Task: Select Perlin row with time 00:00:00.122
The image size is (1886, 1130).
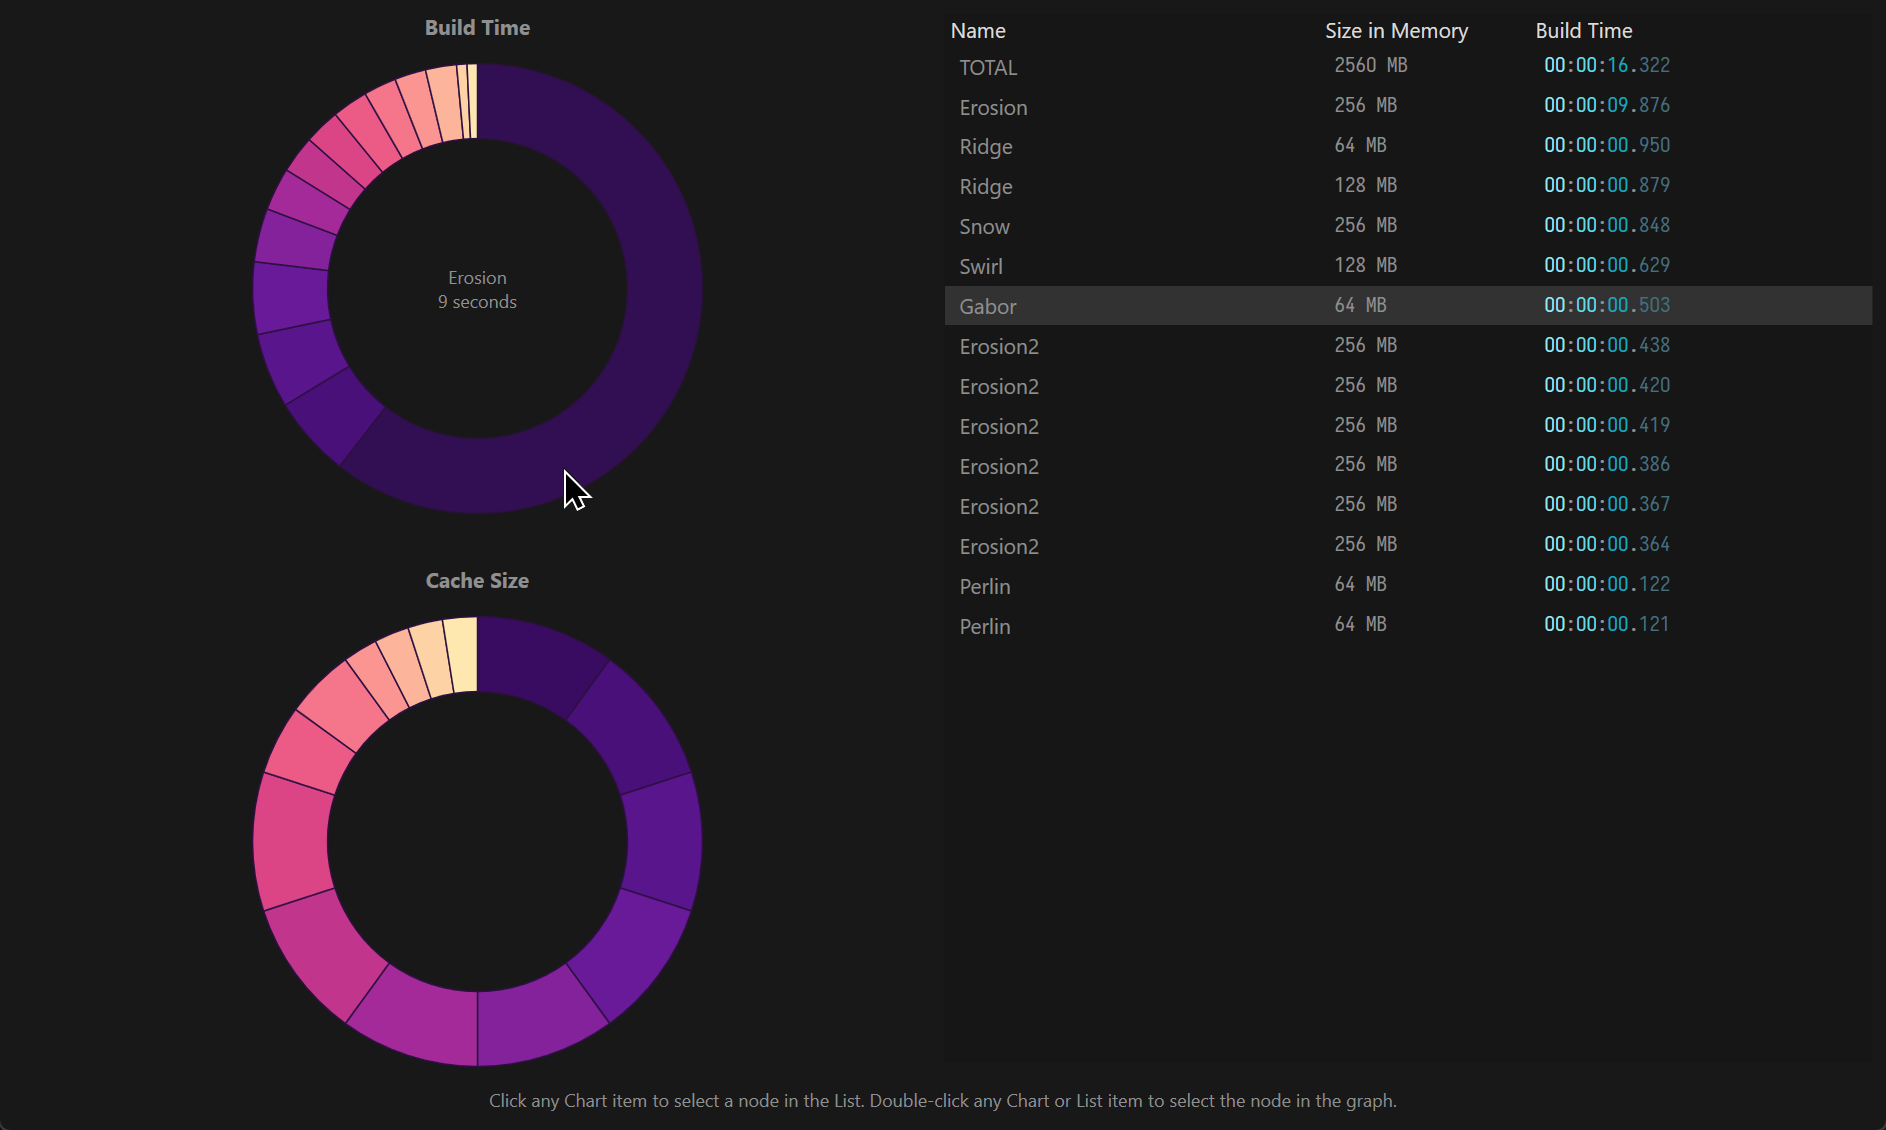Action: pos(1408,586)
